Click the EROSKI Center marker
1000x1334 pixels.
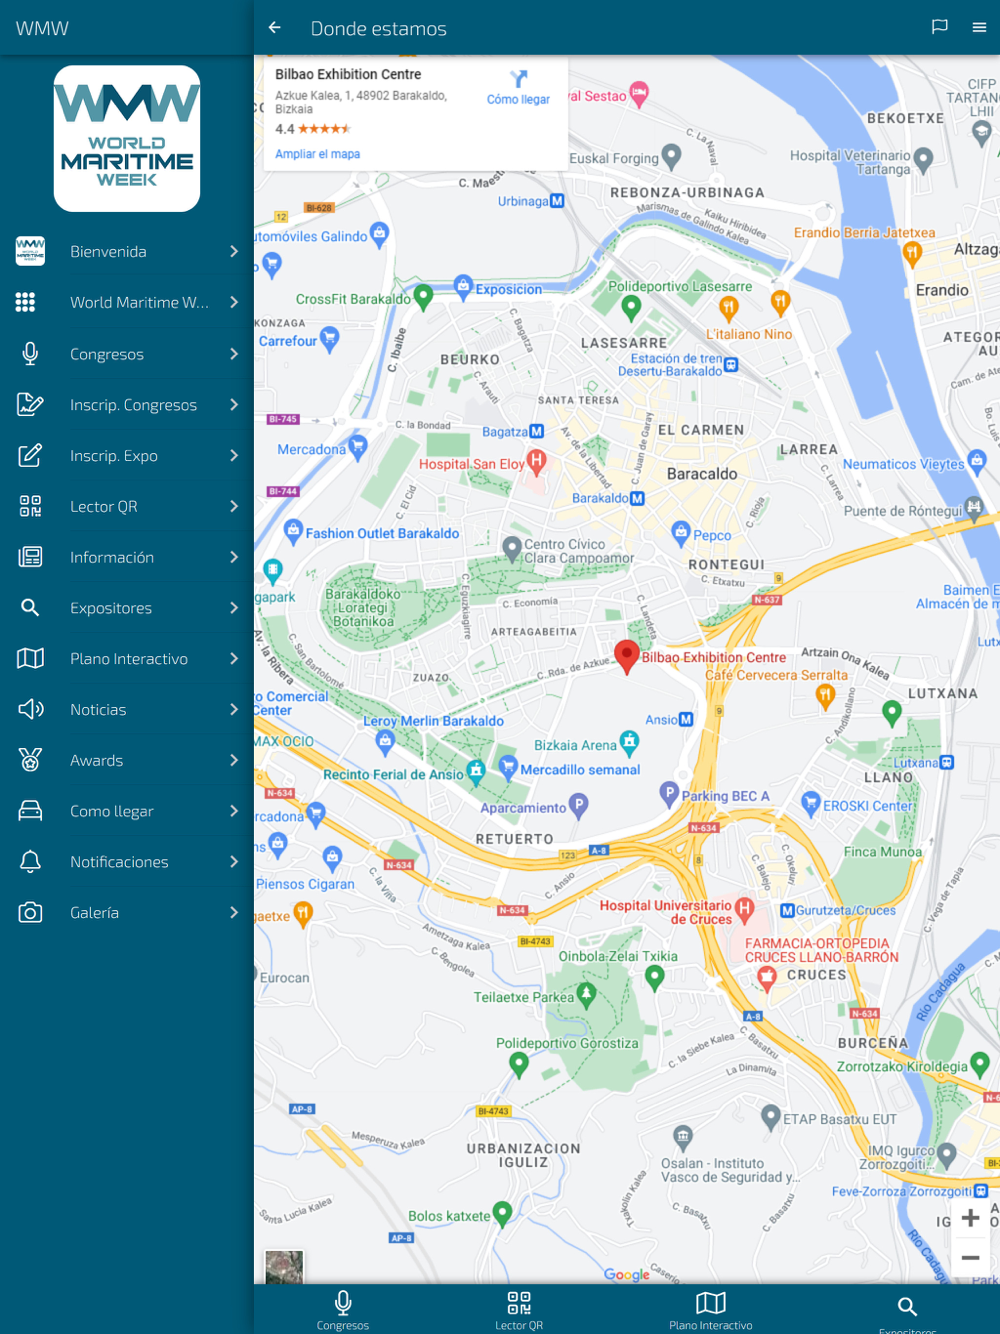[x=811, y=803]
